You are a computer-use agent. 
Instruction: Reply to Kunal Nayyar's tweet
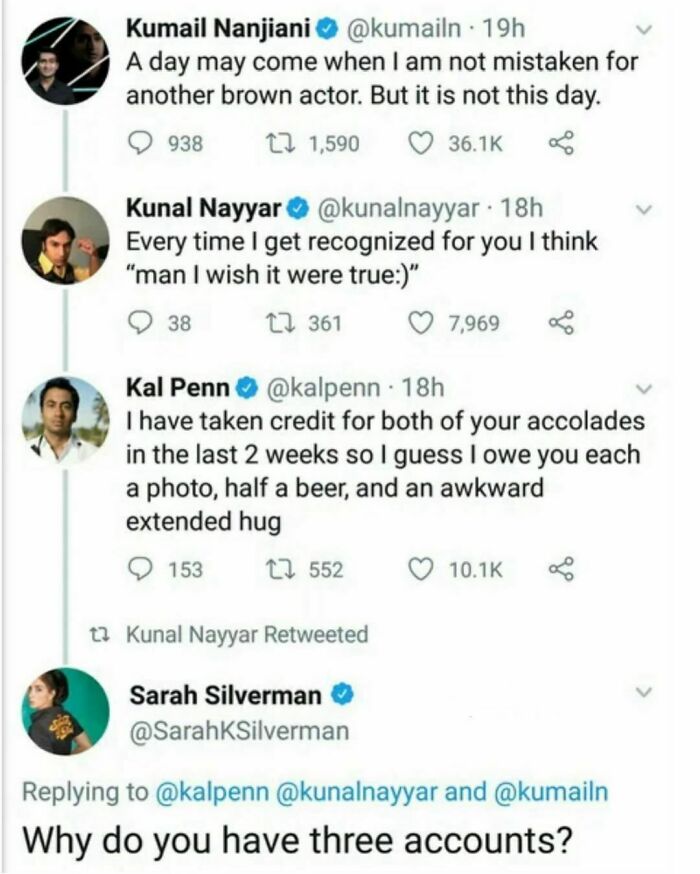coord(142,323)
